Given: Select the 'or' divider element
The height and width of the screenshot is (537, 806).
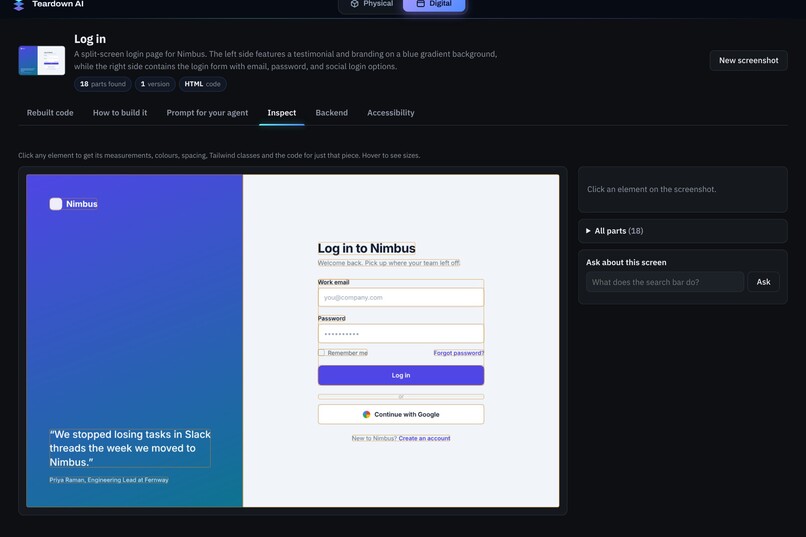Looking at the screenshot, I should point(401,397).
